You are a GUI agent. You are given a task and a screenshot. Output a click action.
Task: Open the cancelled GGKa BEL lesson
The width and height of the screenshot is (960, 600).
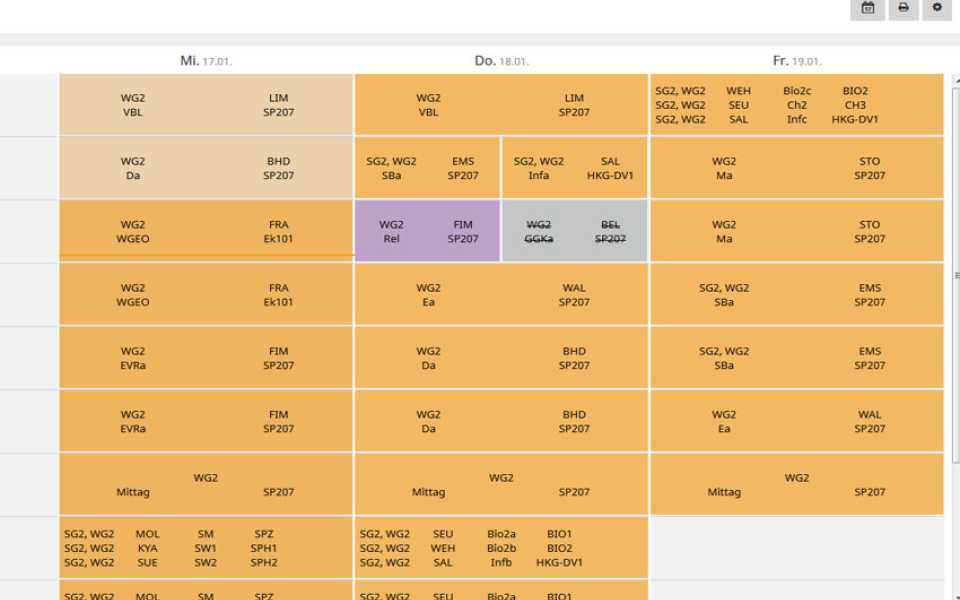(x=574, y=232)
